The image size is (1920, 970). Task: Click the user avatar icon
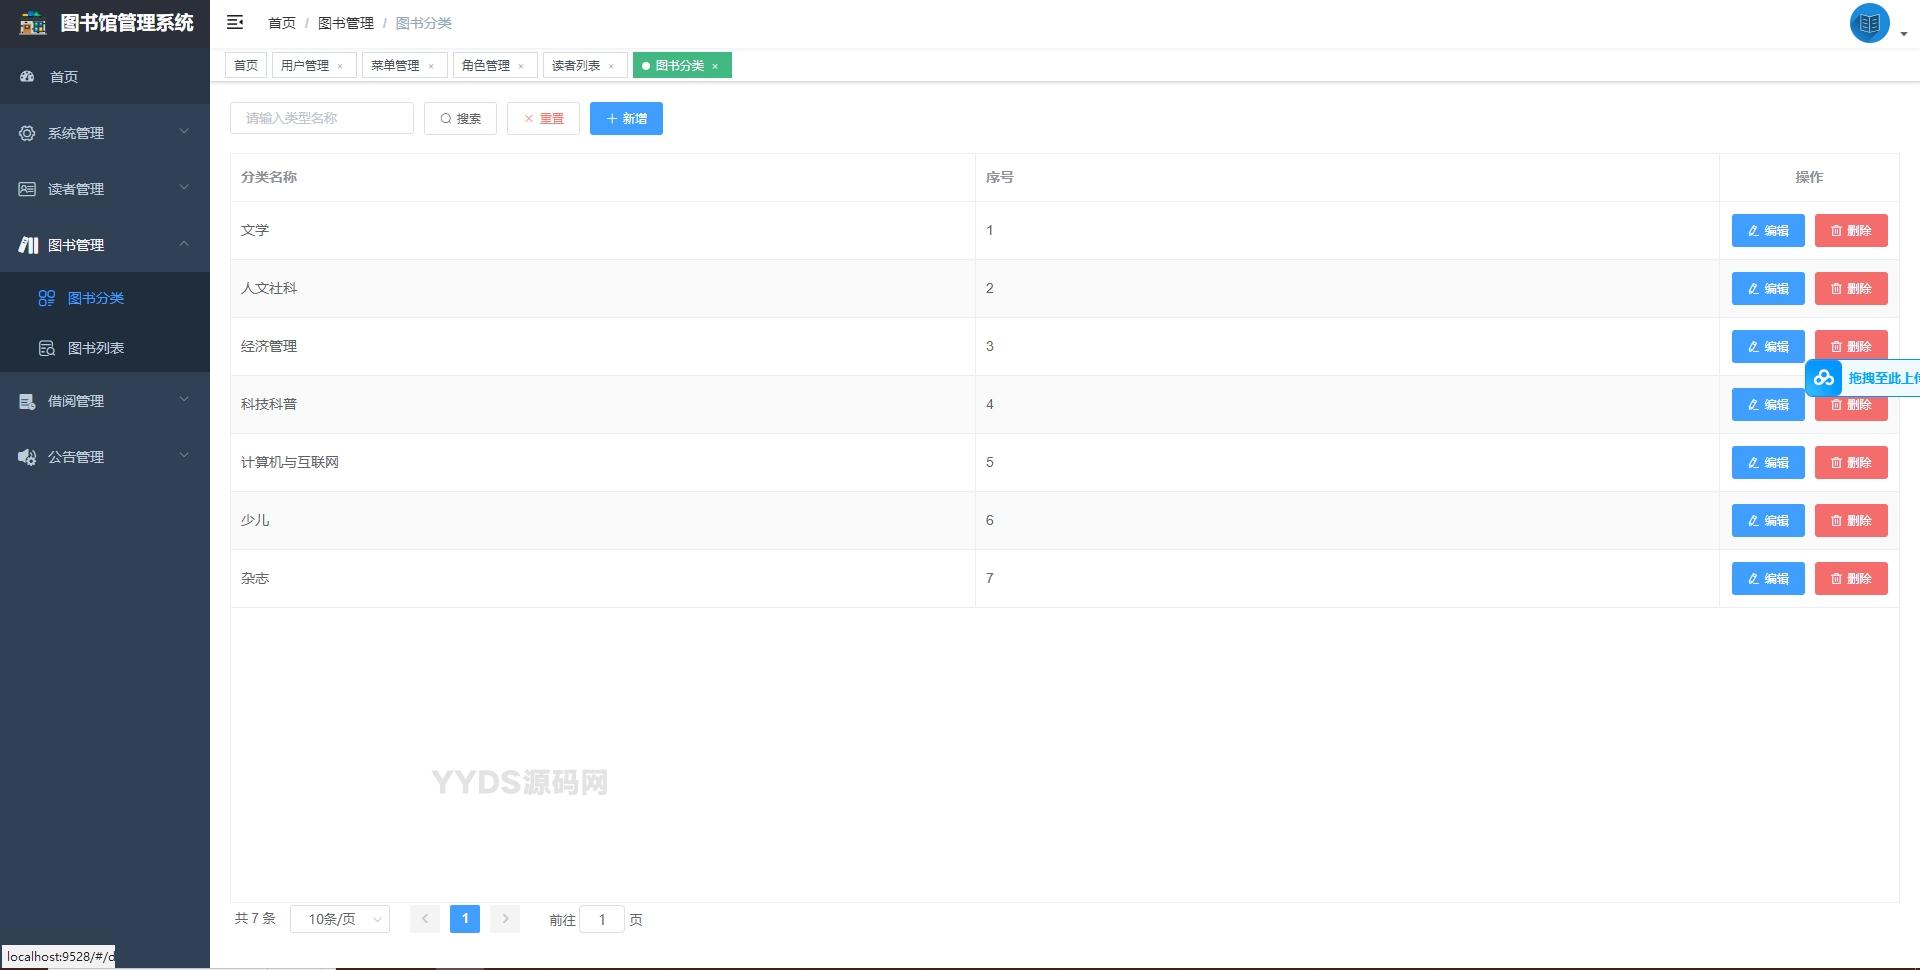(1868, 23)
